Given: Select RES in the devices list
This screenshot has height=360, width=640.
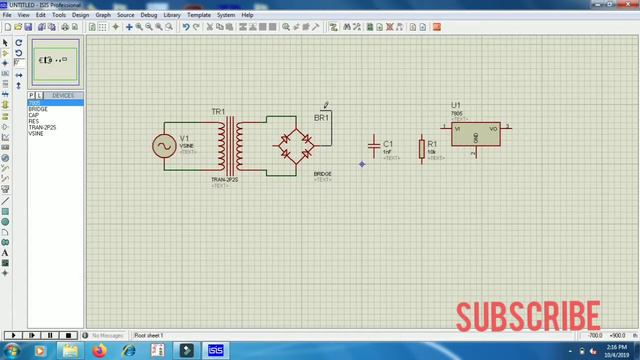Looking at the screenshot, I should 56,122.
